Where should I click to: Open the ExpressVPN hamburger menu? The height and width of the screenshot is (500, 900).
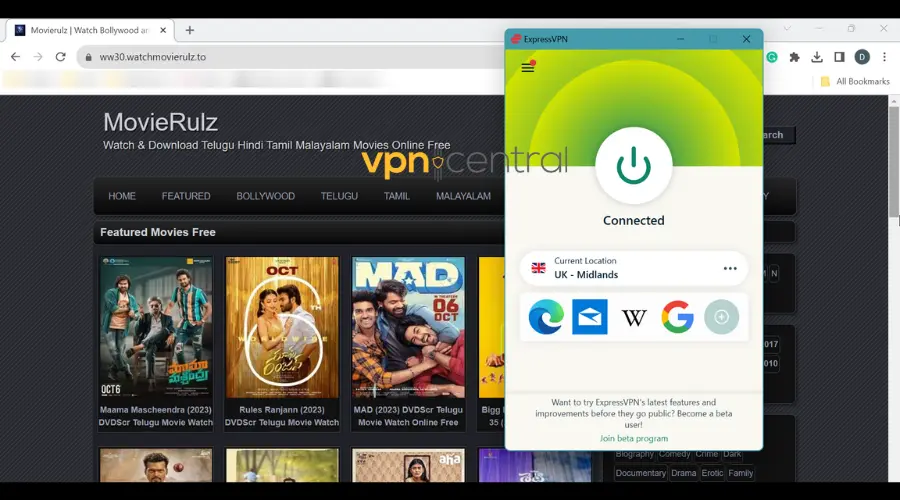[527, 67]
